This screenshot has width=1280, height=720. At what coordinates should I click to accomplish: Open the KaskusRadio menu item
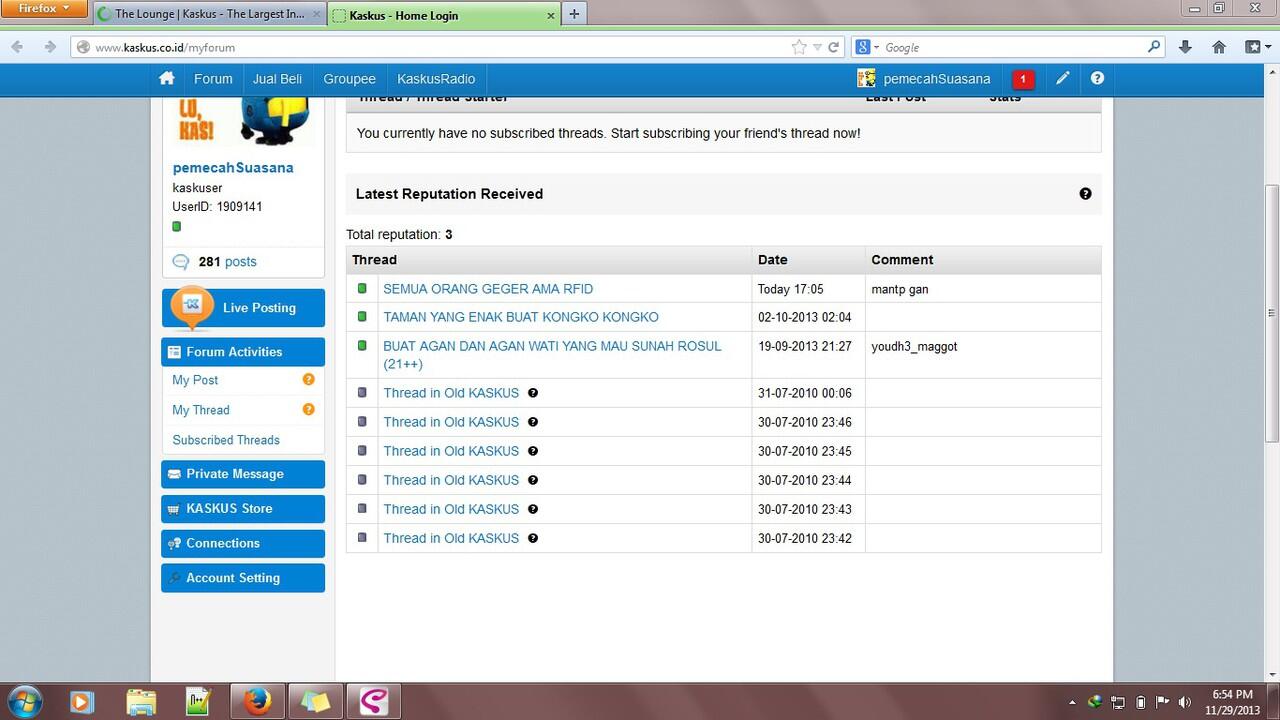[x=436, y=79]
